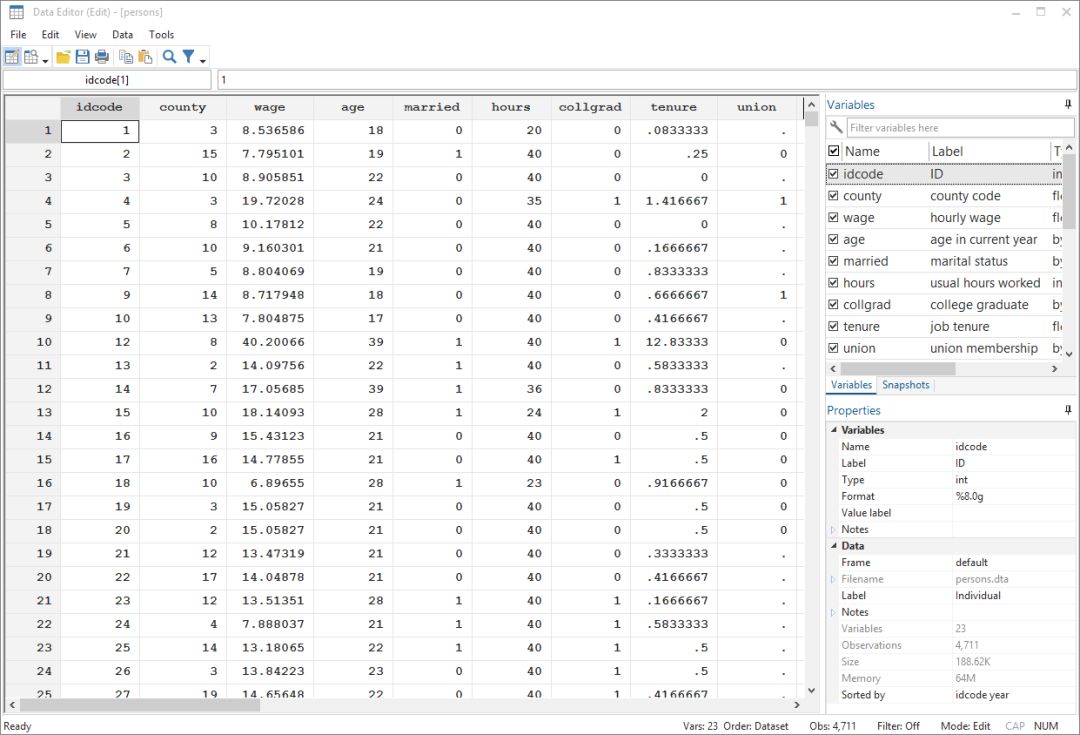Copy selected cells with the copy icon
Screen dimensions: 1080x735
pyautogui.click(x=128, y=57)
